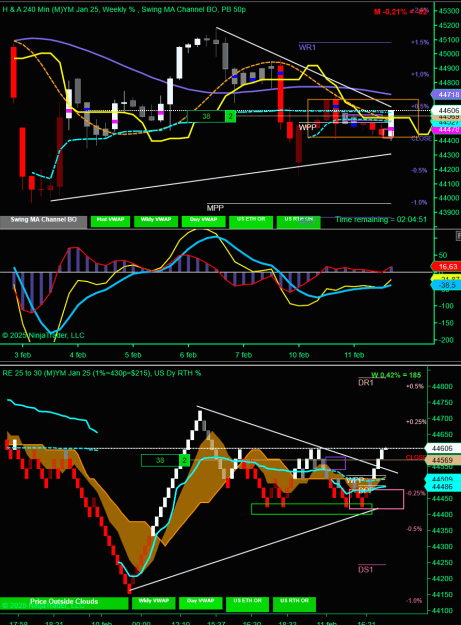Click the '3 feb' date label
Viewport: 461px width, 625px height.
(x=22, y=355)
